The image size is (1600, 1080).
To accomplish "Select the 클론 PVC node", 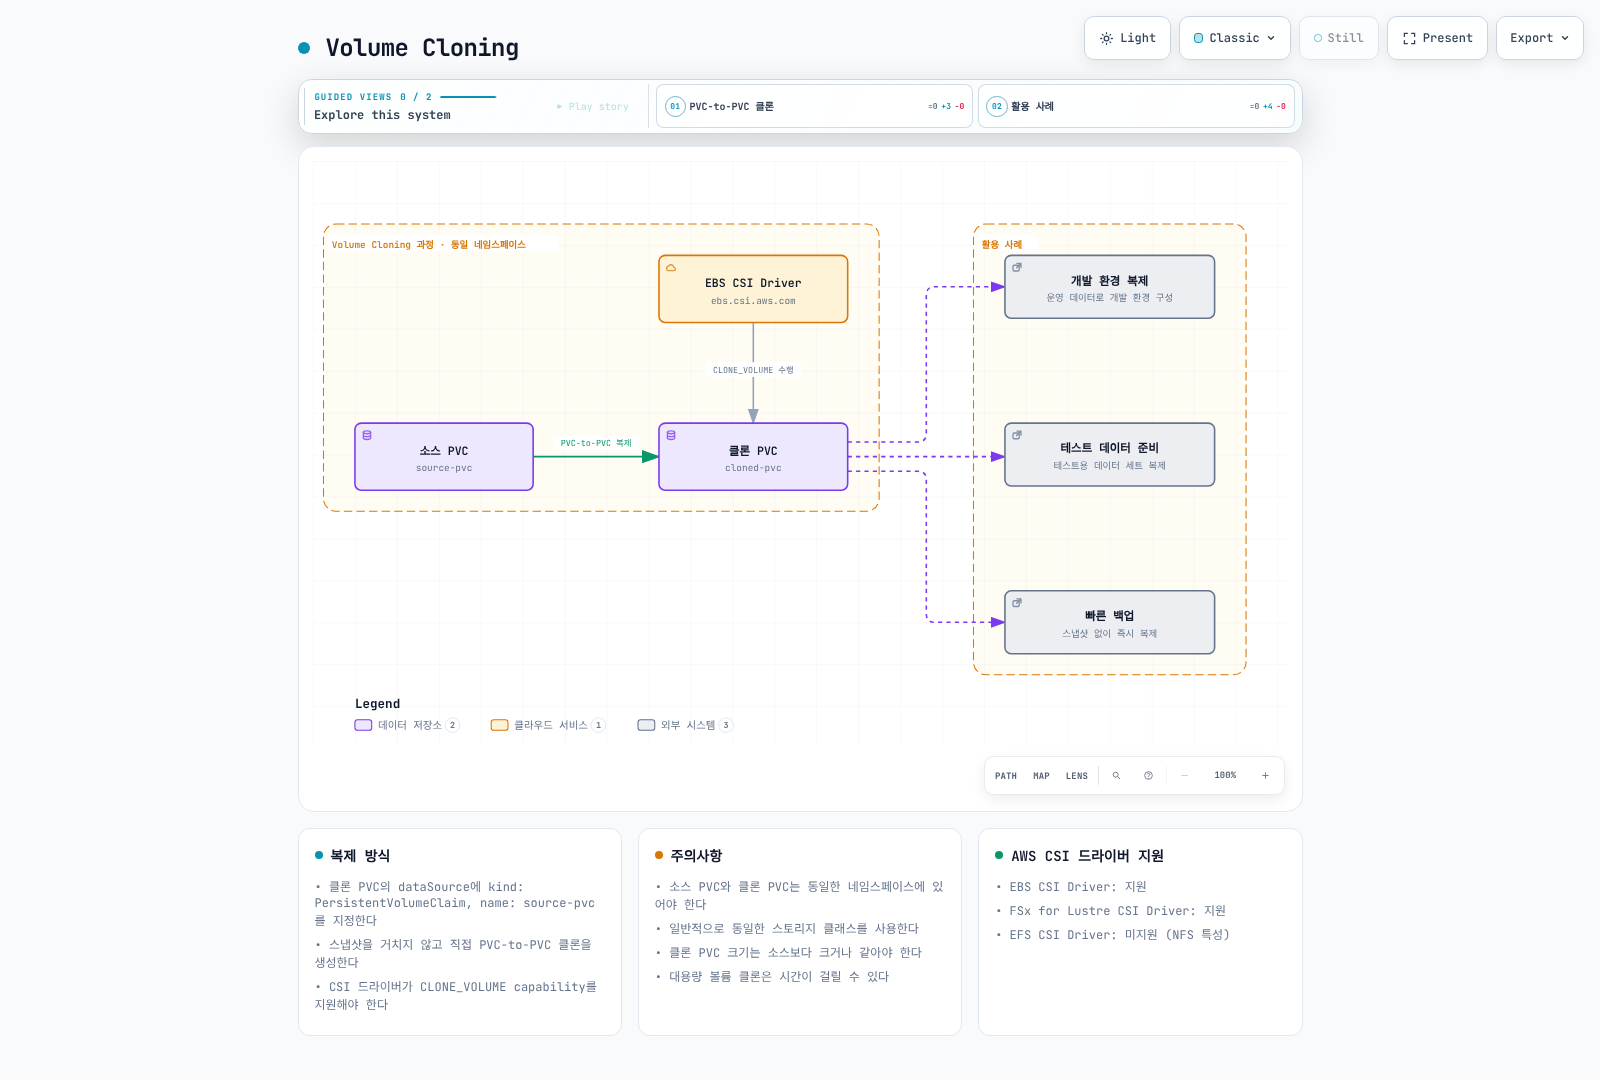I will 753,457.
